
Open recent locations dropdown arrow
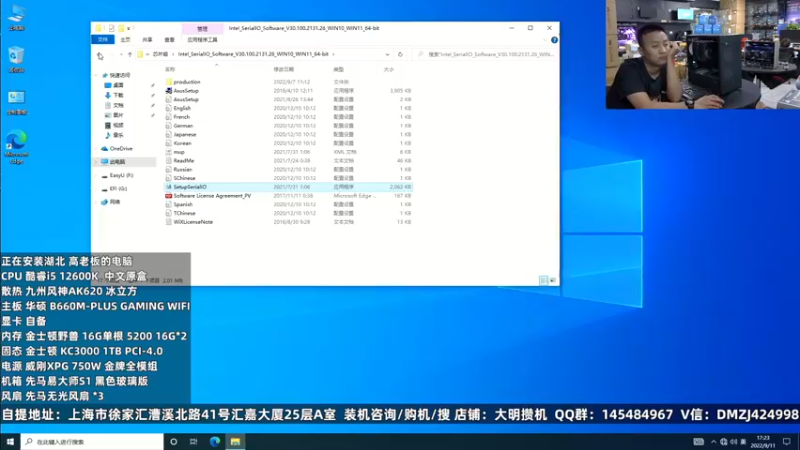pyautogui.click(x=121, y=55)
